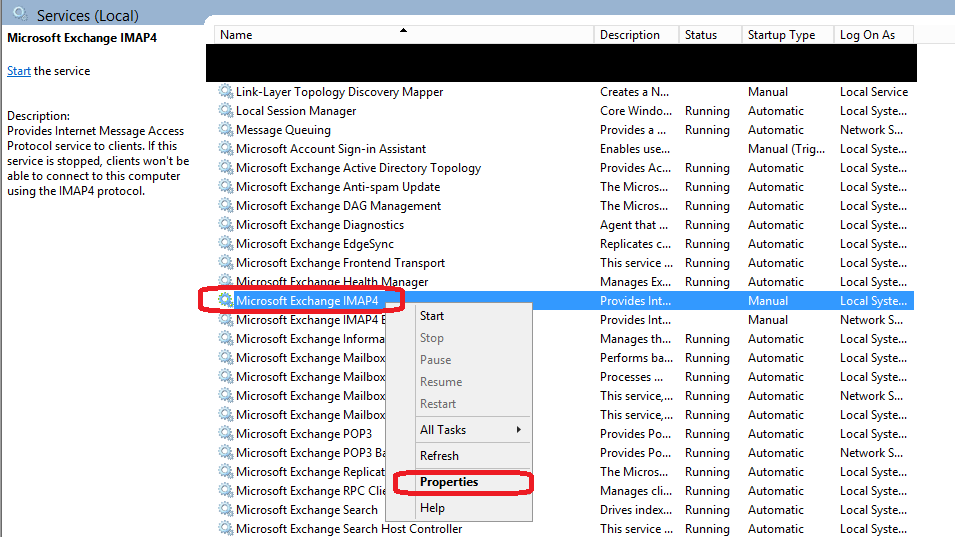
Task: Select Microsoft Exchange POP3 service name
Action: [304, 433]
